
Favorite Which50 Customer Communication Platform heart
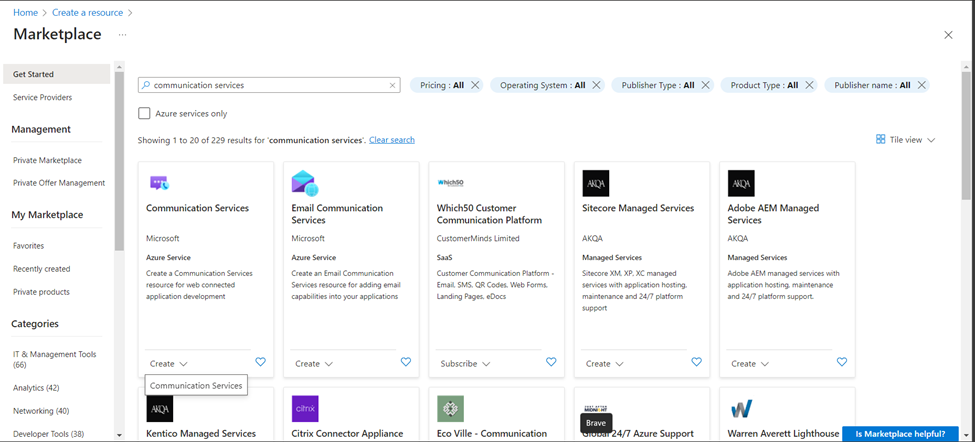click(551, 362)
